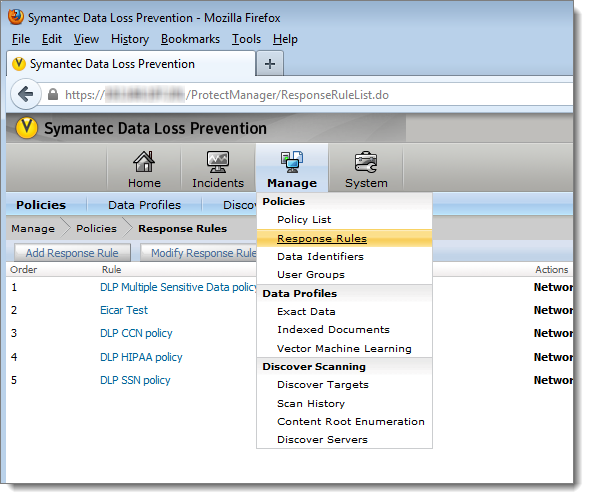Viewport: 589px width, 499px height.
Task: Open the History menu
Action: [130, 39]
